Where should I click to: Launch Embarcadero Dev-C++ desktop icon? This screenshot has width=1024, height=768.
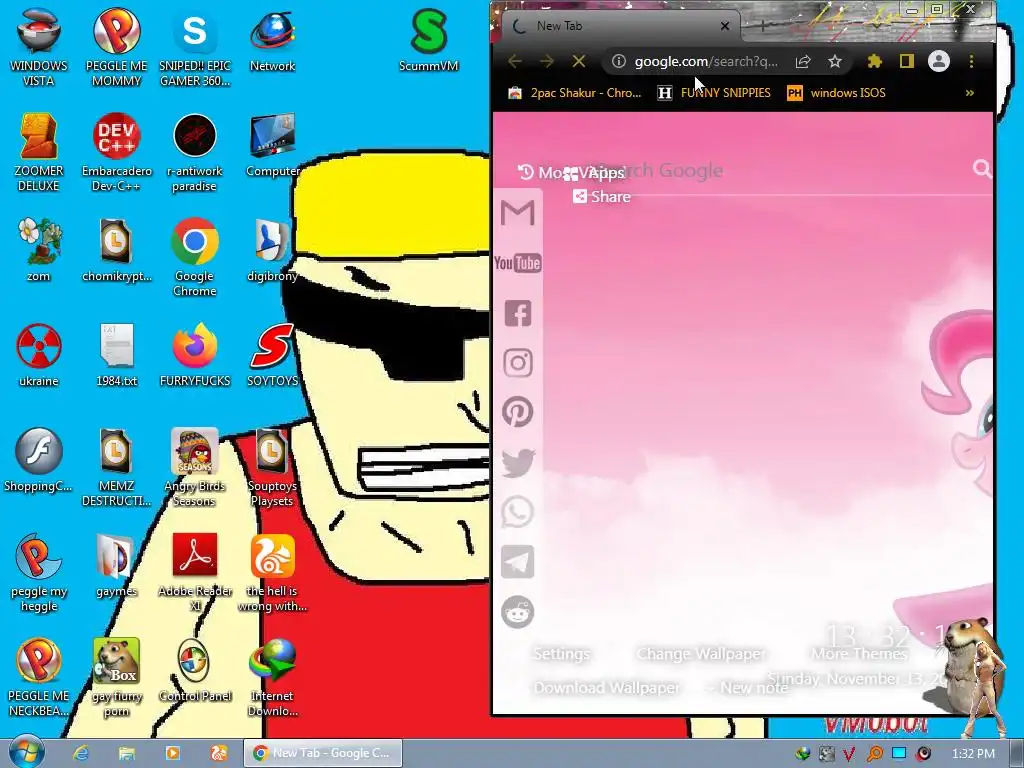click(x=116, y=152)
